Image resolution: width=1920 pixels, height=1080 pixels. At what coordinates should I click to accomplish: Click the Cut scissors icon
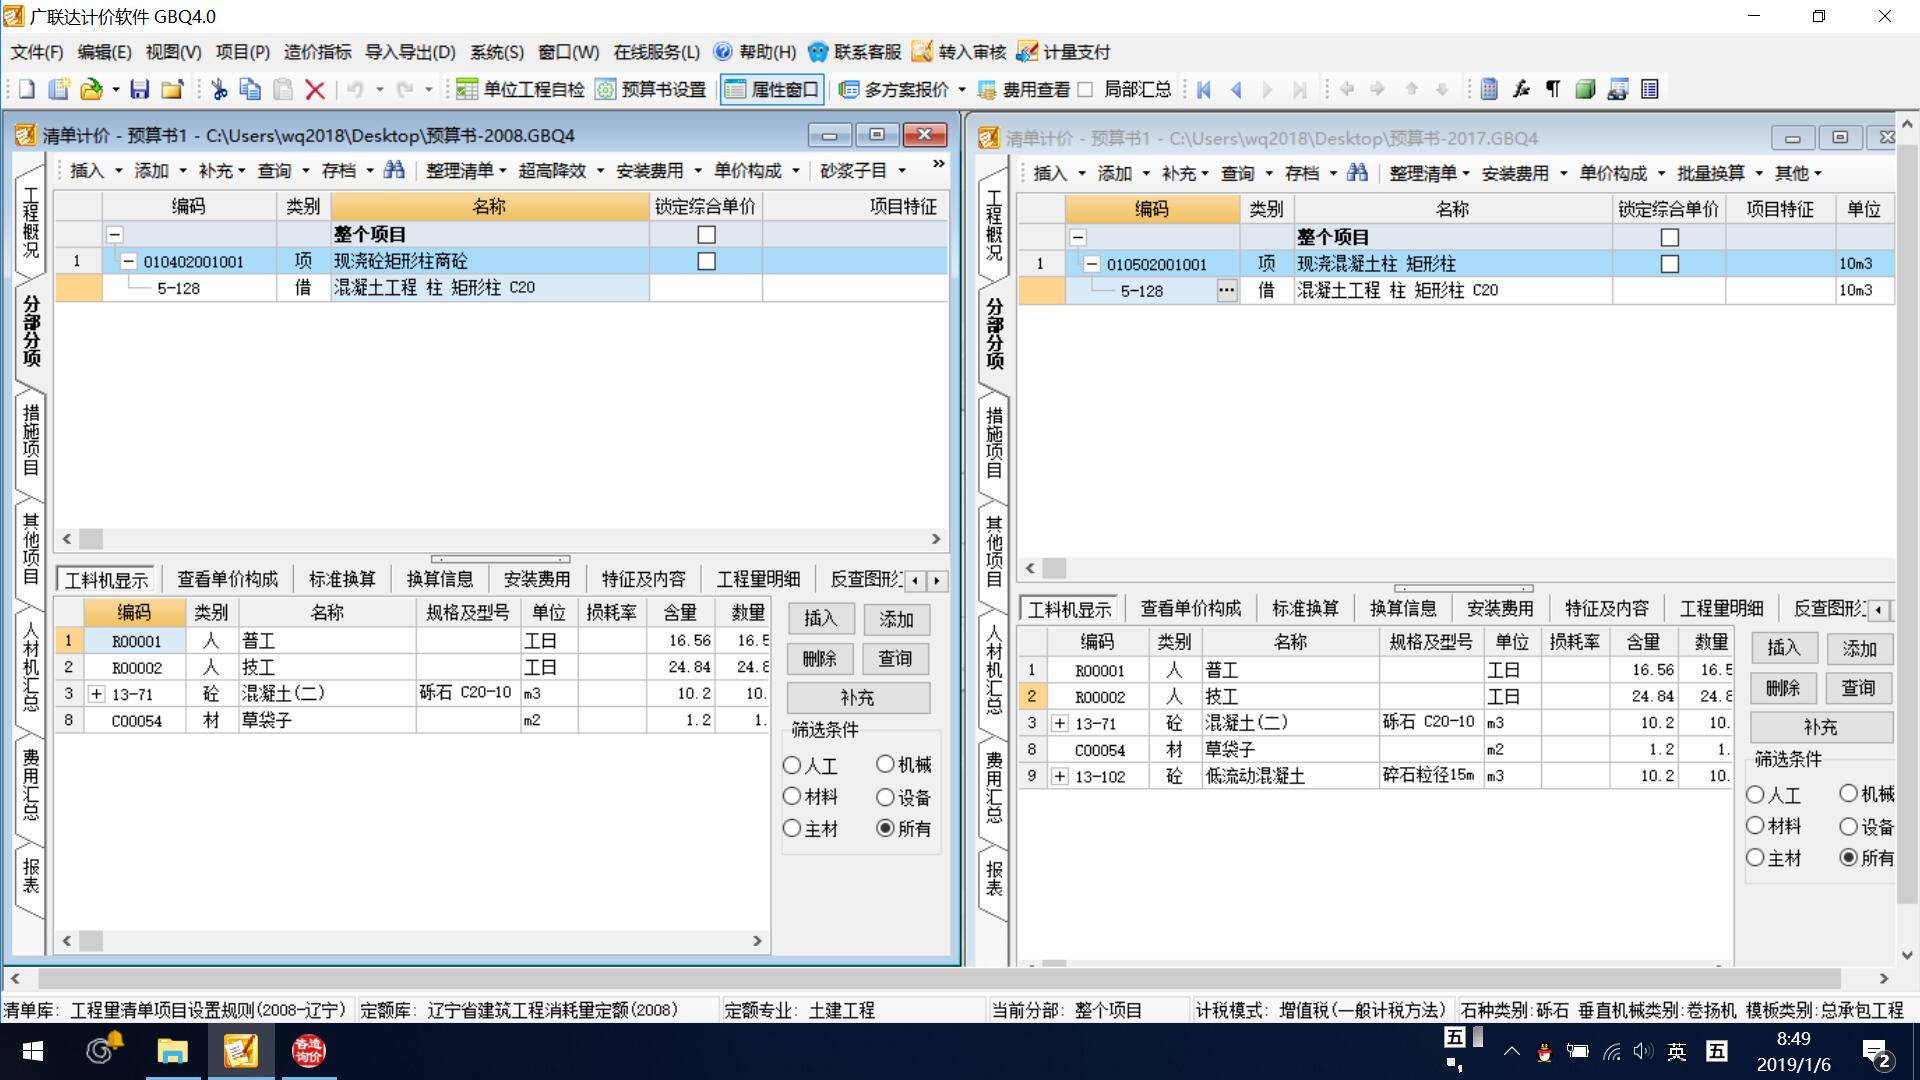(x=219, y=90)
